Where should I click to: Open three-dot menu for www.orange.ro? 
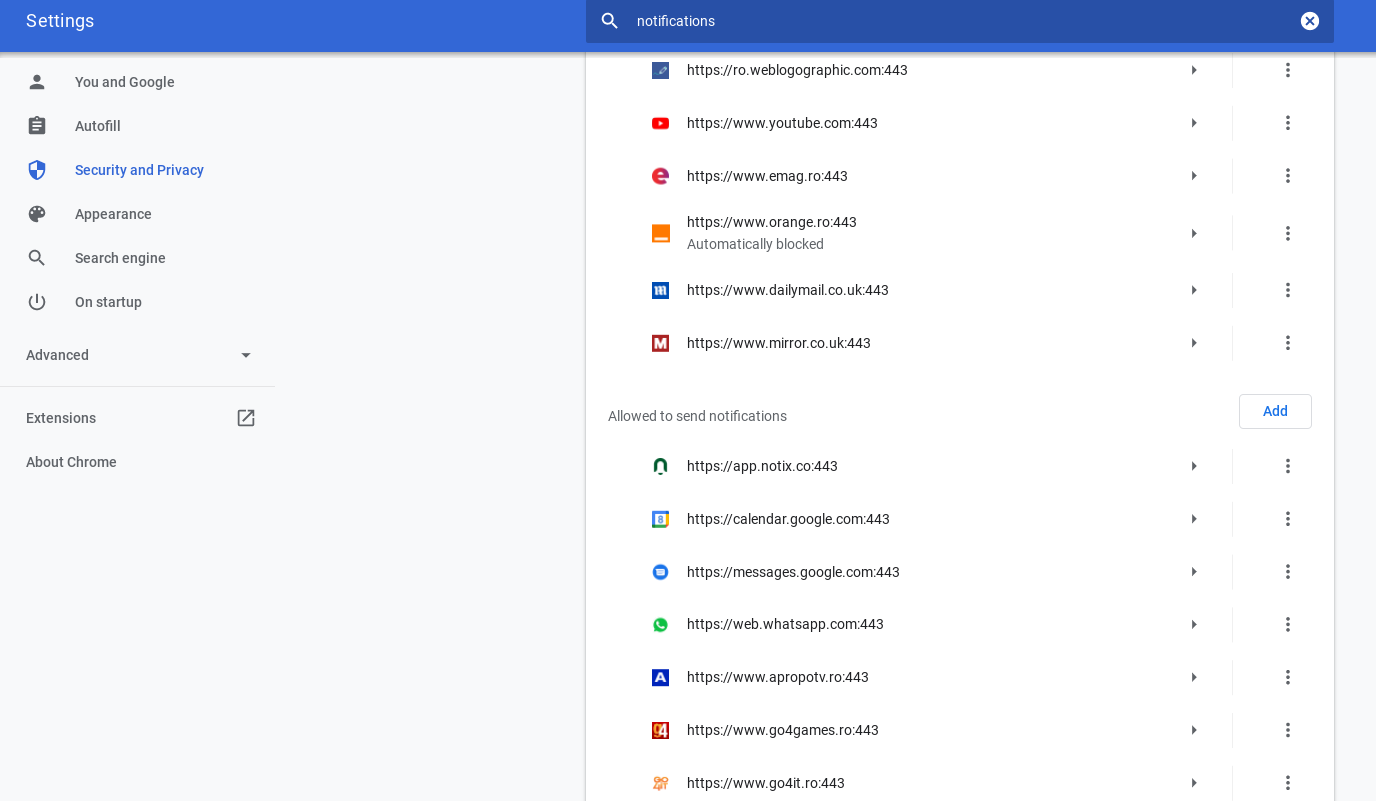pos(1288,233)
